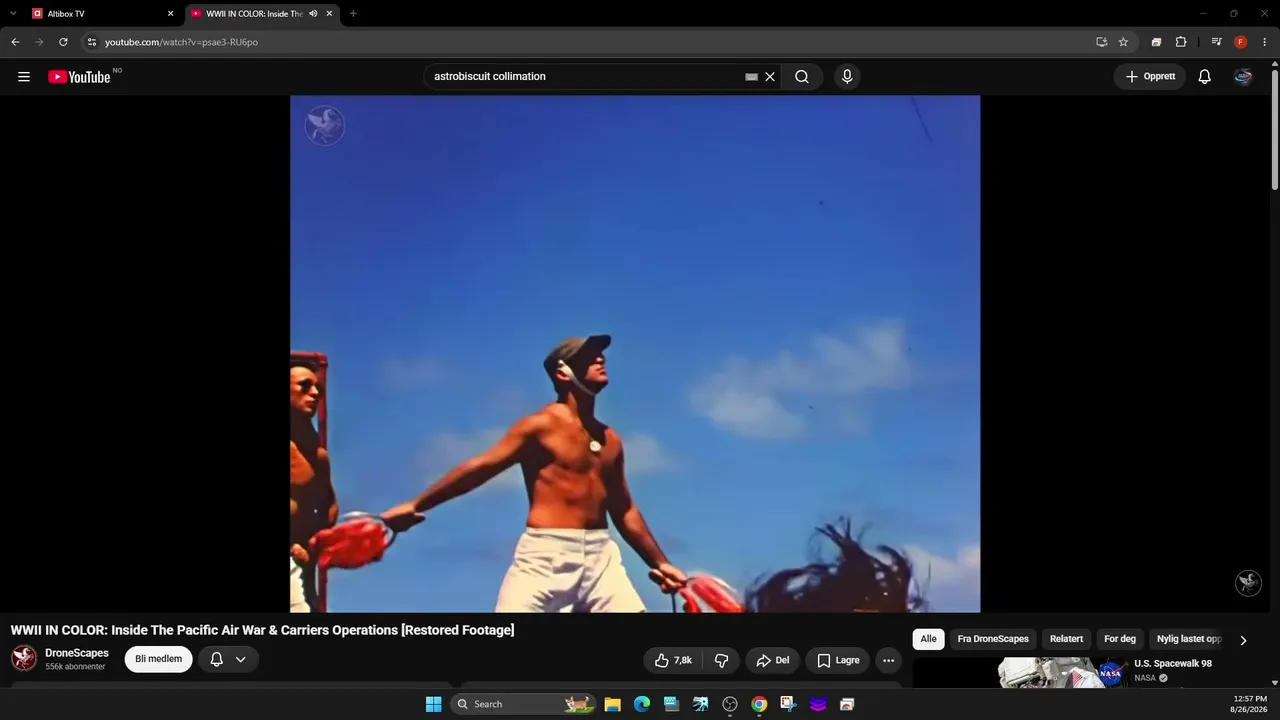This screenshot has height=720, width=1280.
Task: Open the YouTube guide hamburger menu
Action: coord(24,77)
